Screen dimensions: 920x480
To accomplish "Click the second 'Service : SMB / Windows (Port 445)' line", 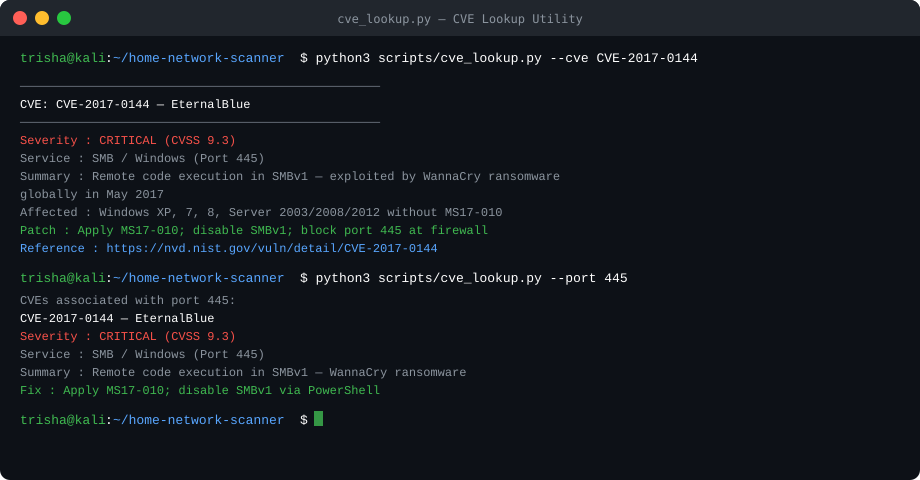I will [142, 354].
